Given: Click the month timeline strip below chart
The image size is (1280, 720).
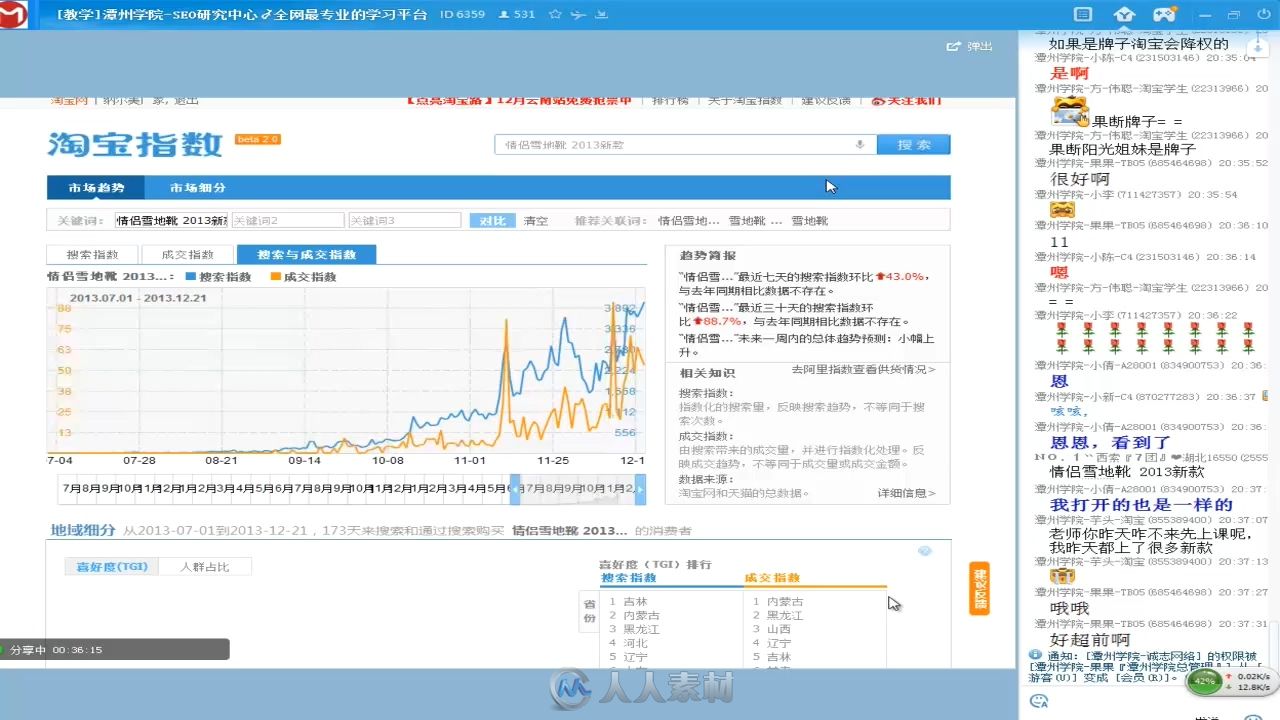Looking at the screenshot, I should [x=351, y=488].
